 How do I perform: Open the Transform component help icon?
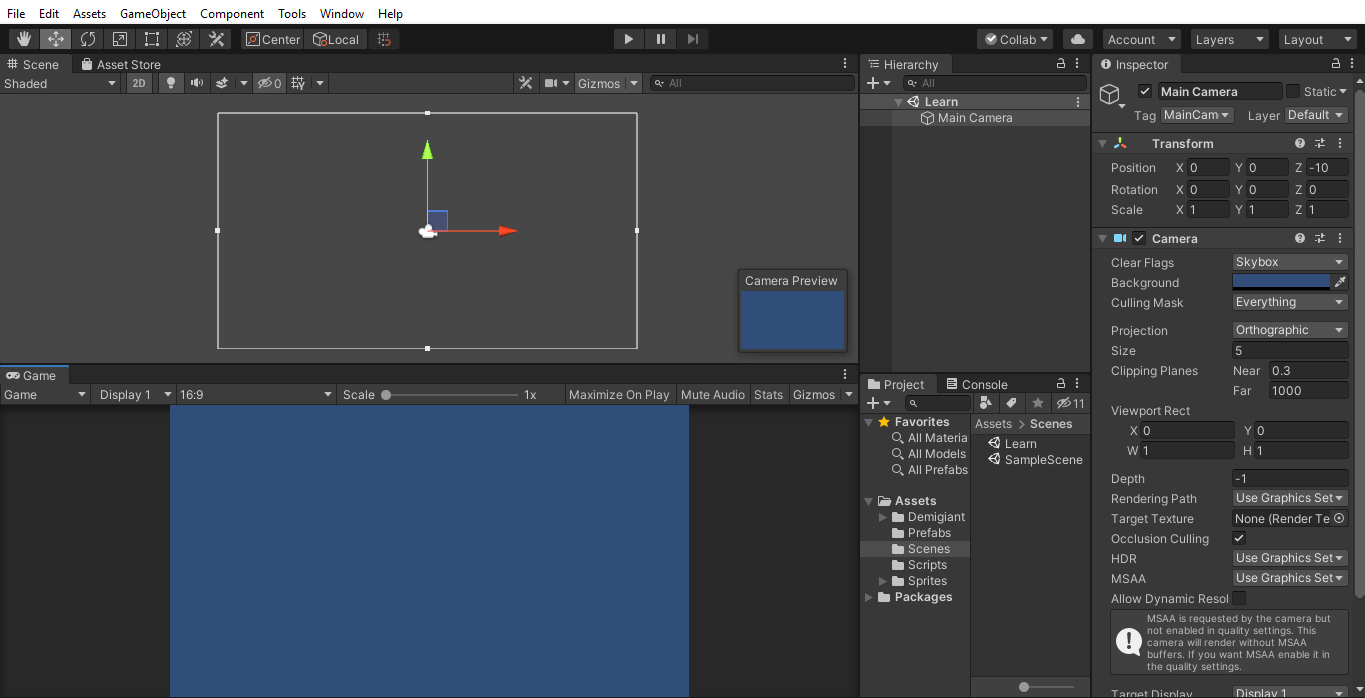point(1300,143)
